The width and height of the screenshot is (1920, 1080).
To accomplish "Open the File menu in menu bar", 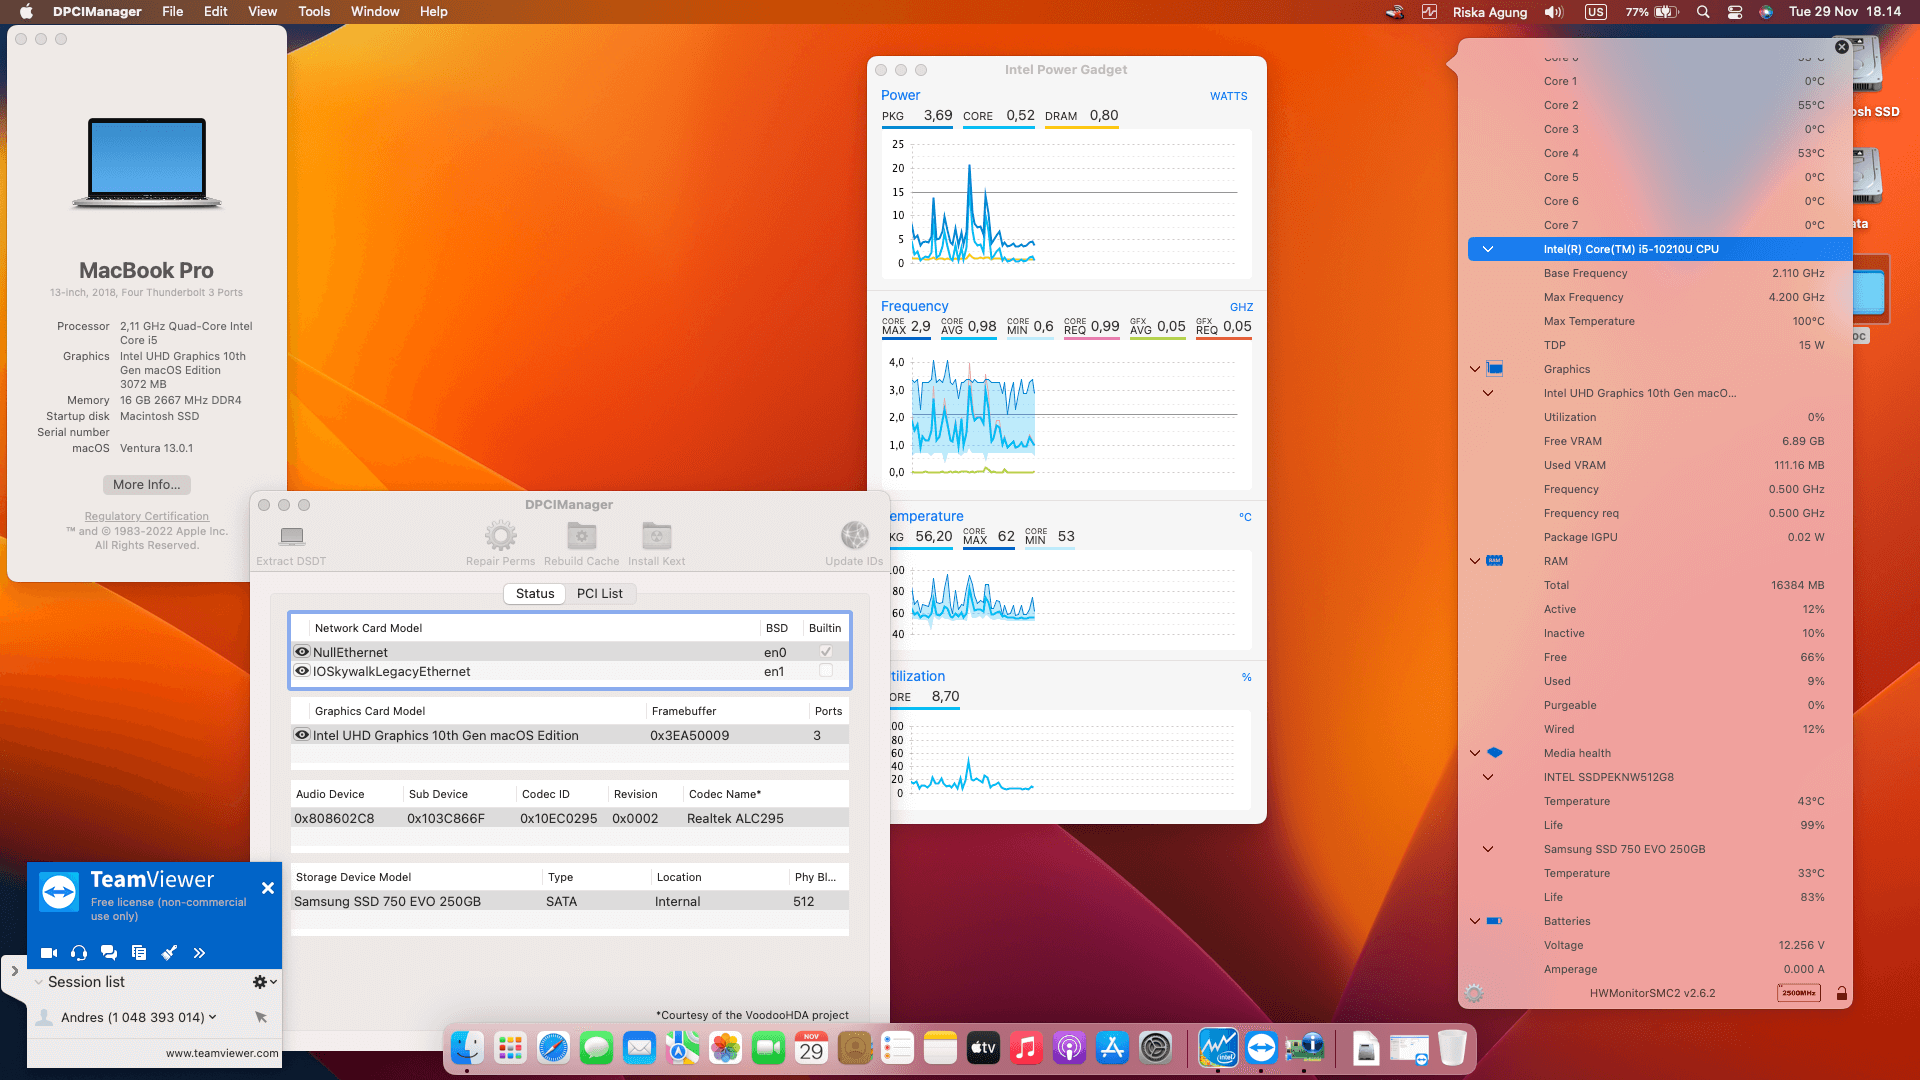I will (173, 12).
